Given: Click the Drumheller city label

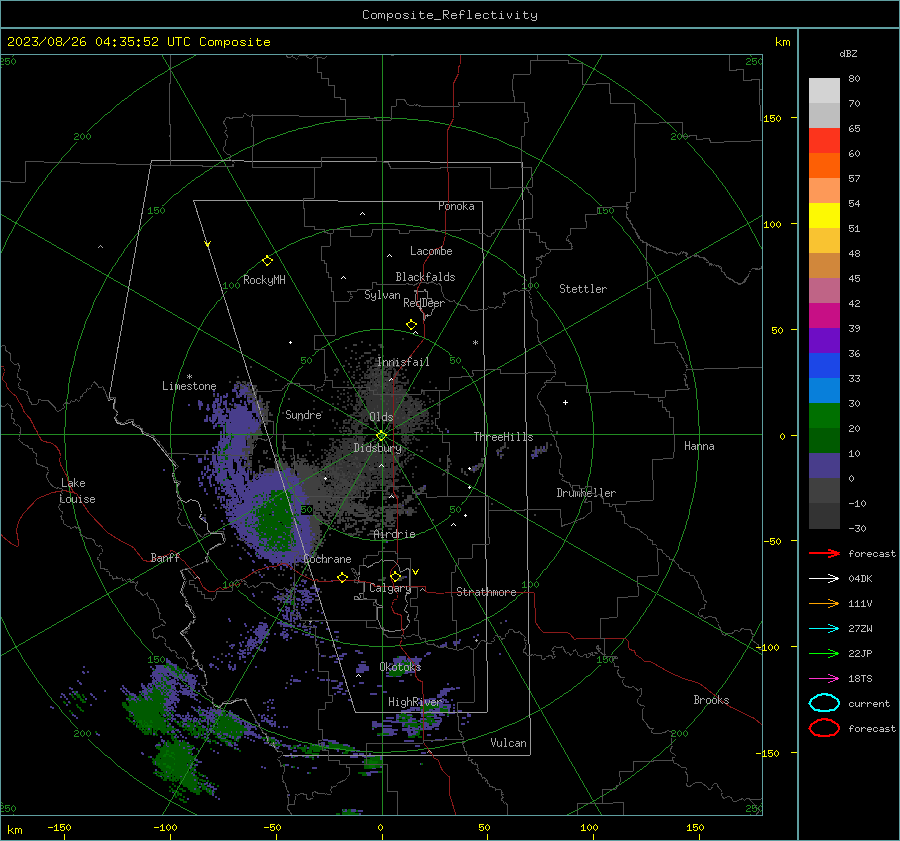Looking at the screenshot, I should [x=586, y=493].
